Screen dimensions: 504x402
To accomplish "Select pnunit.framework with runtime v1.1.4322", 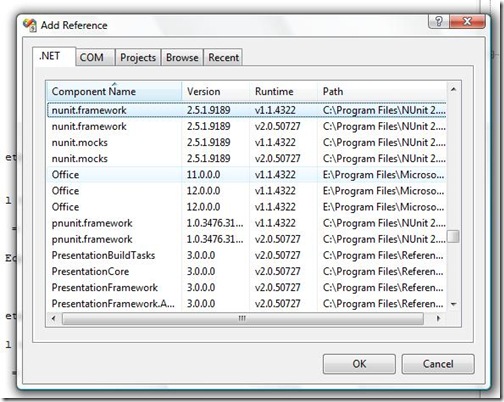I will pyautogui.click(x=247, y=223).
